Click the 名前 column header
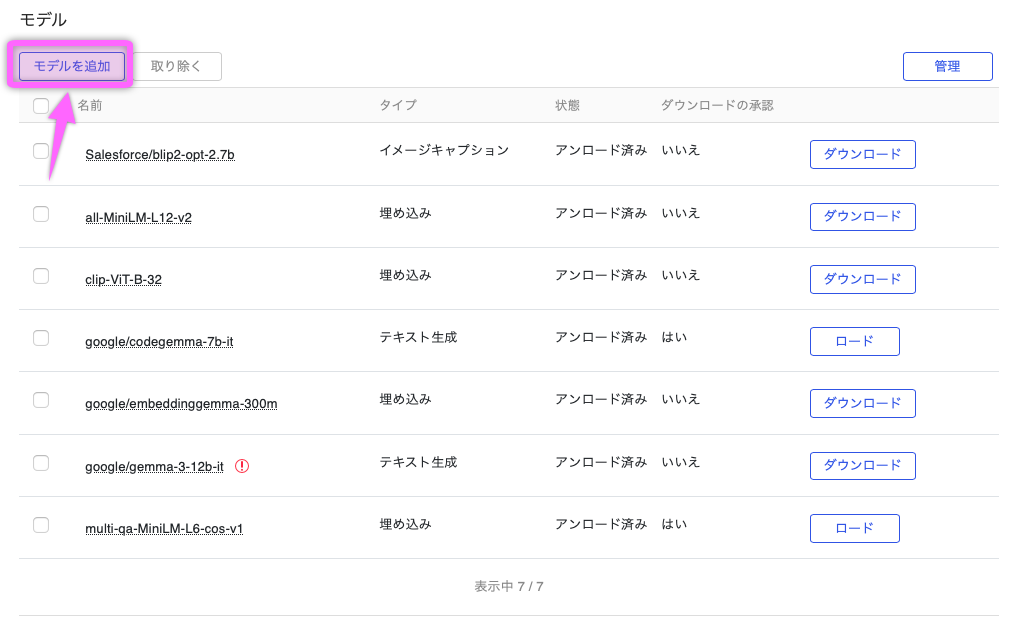This screenshot has height=643, width=1012. tap(90, 105)
